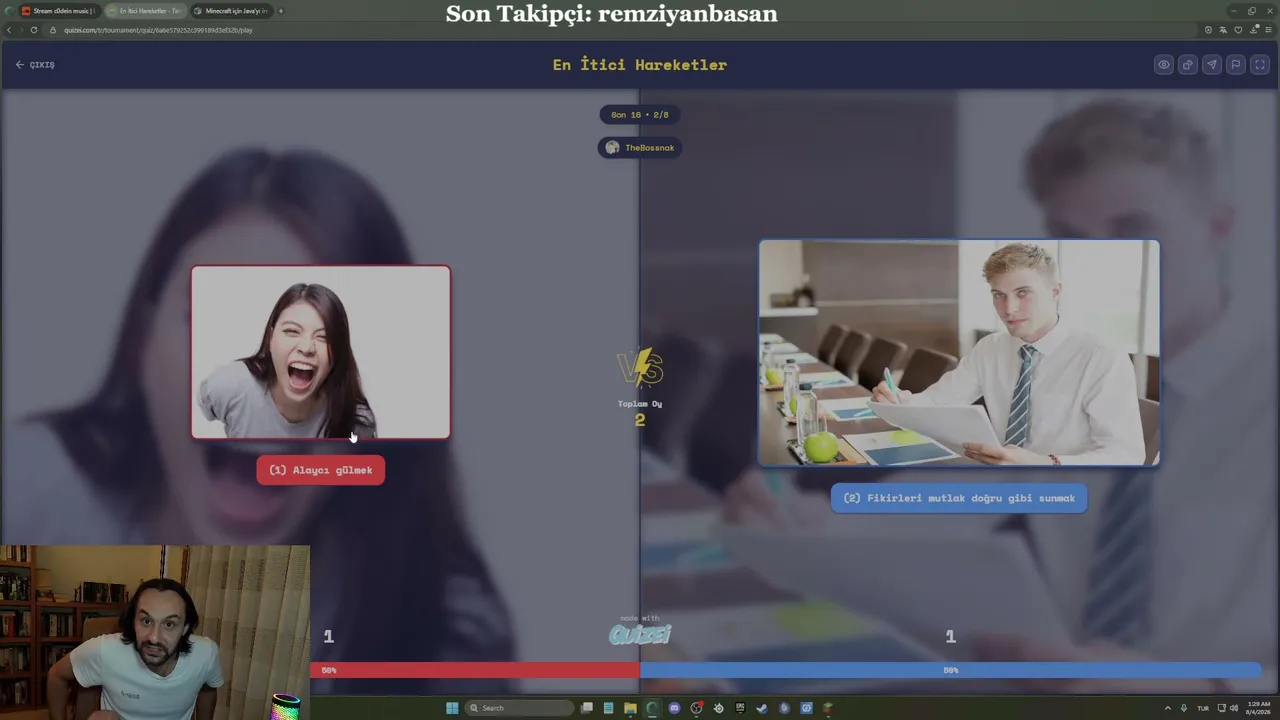
Task: Show hidden system tray icons
Action: click(1167, 708)
